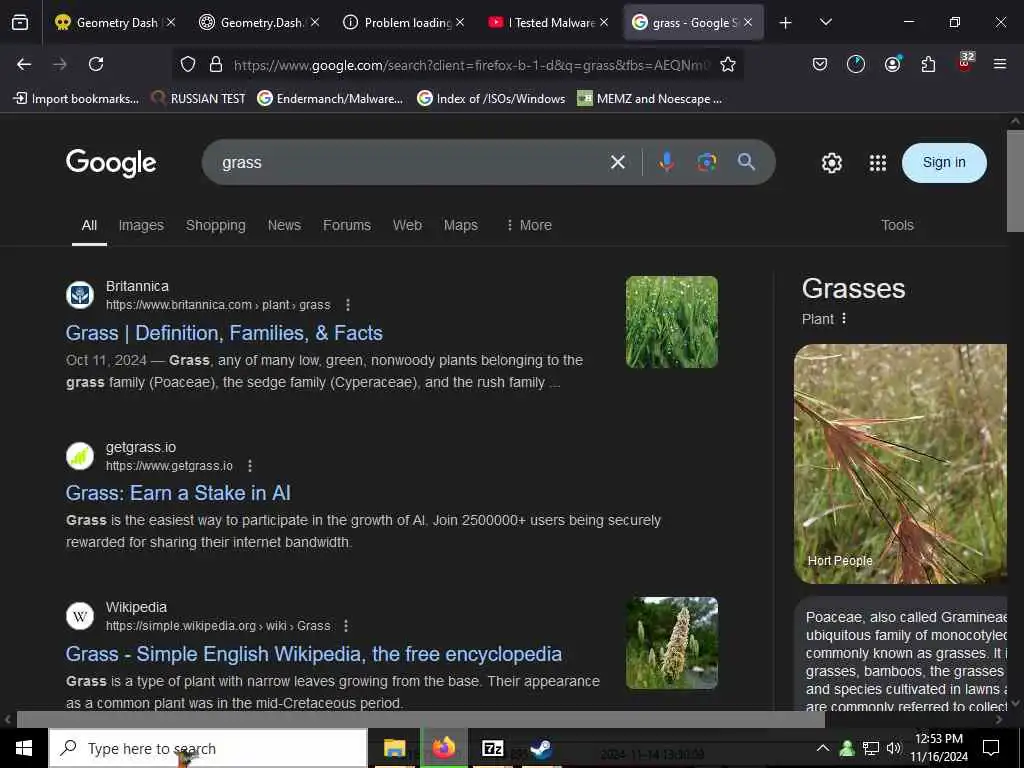
Task: Open Firefox account avatar icon
Action: click(x=892, y=64)
